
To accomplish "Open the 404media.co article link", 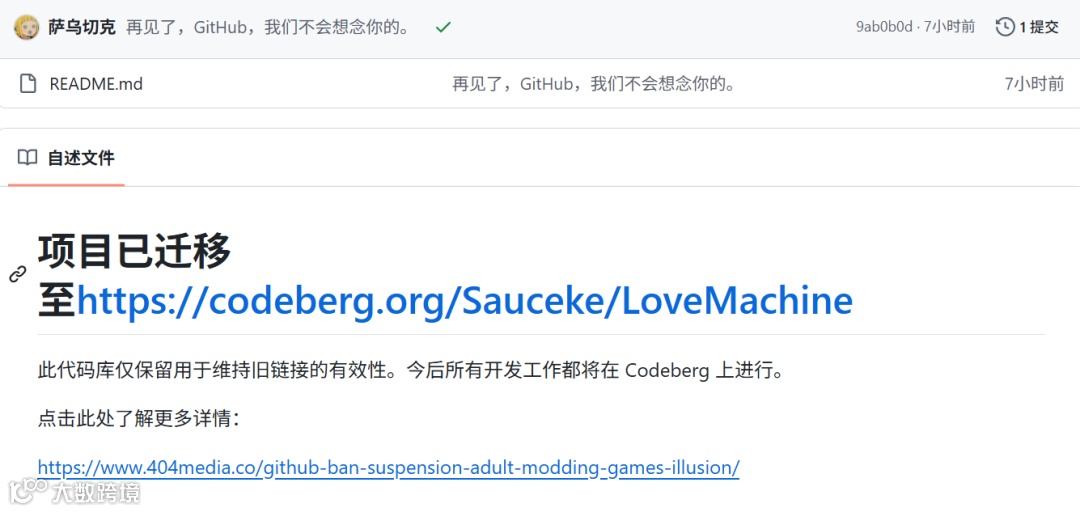I will tap(388, 467).
